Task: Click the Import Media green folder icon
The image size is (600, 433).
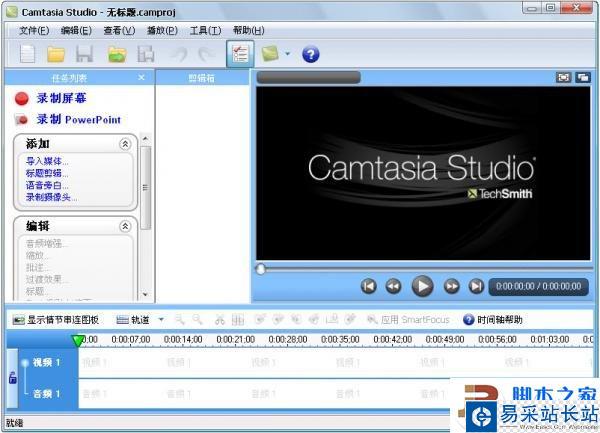Action: click(x=117, y=54)
